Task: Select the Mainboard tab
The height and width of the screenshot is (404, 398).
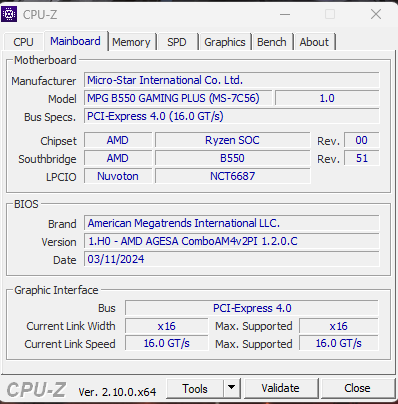Action: tap(75, 41)
